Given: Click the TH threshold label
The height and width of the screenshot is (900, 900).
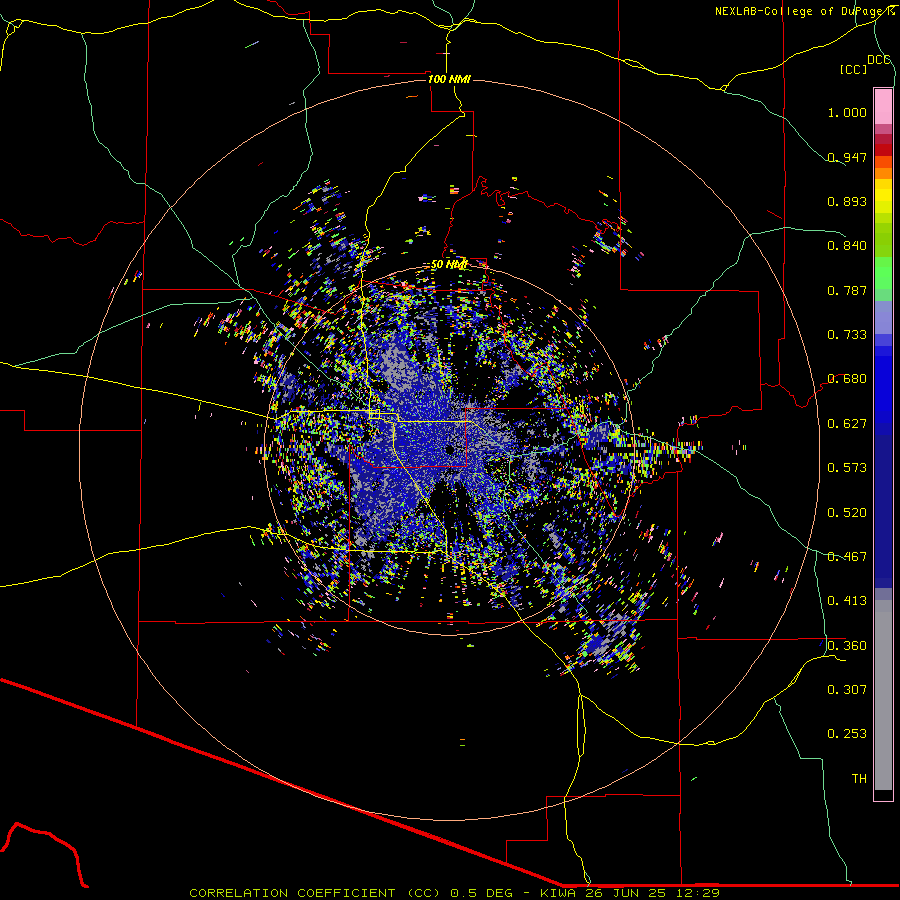Looking at the screenshot, I should point(859,779).
